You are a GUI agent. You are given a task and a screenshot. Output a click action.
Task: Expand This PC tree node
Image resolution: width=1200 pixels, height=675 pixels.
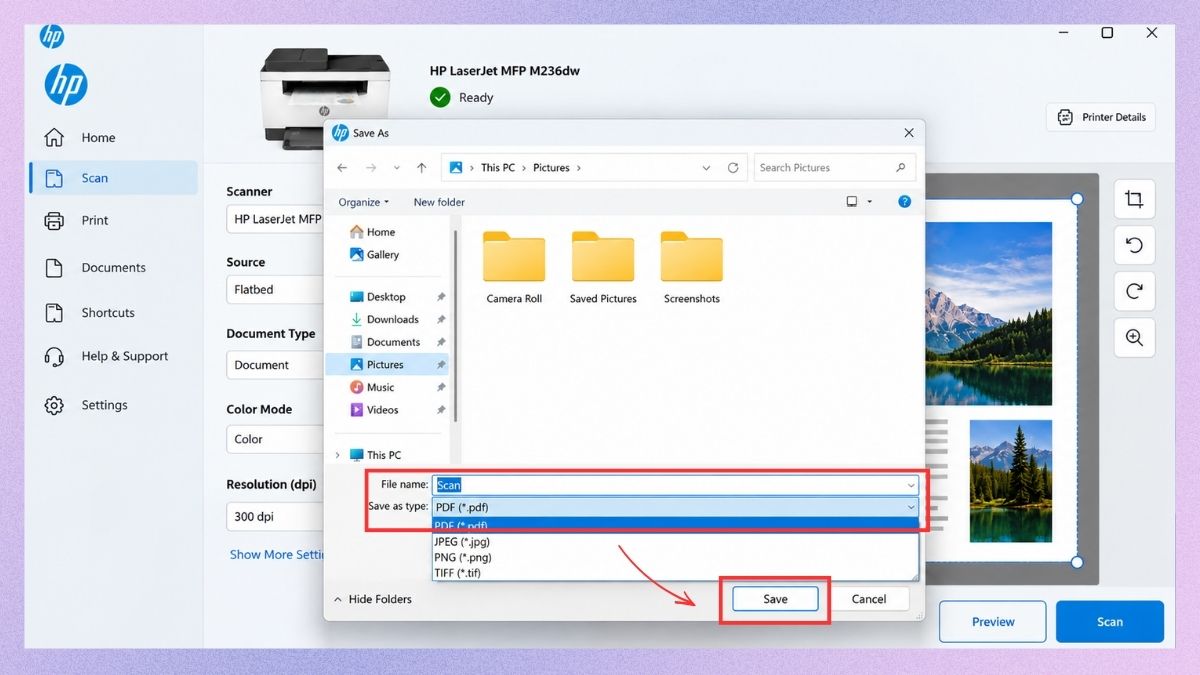pyautogui.click(x=337, y=455)
